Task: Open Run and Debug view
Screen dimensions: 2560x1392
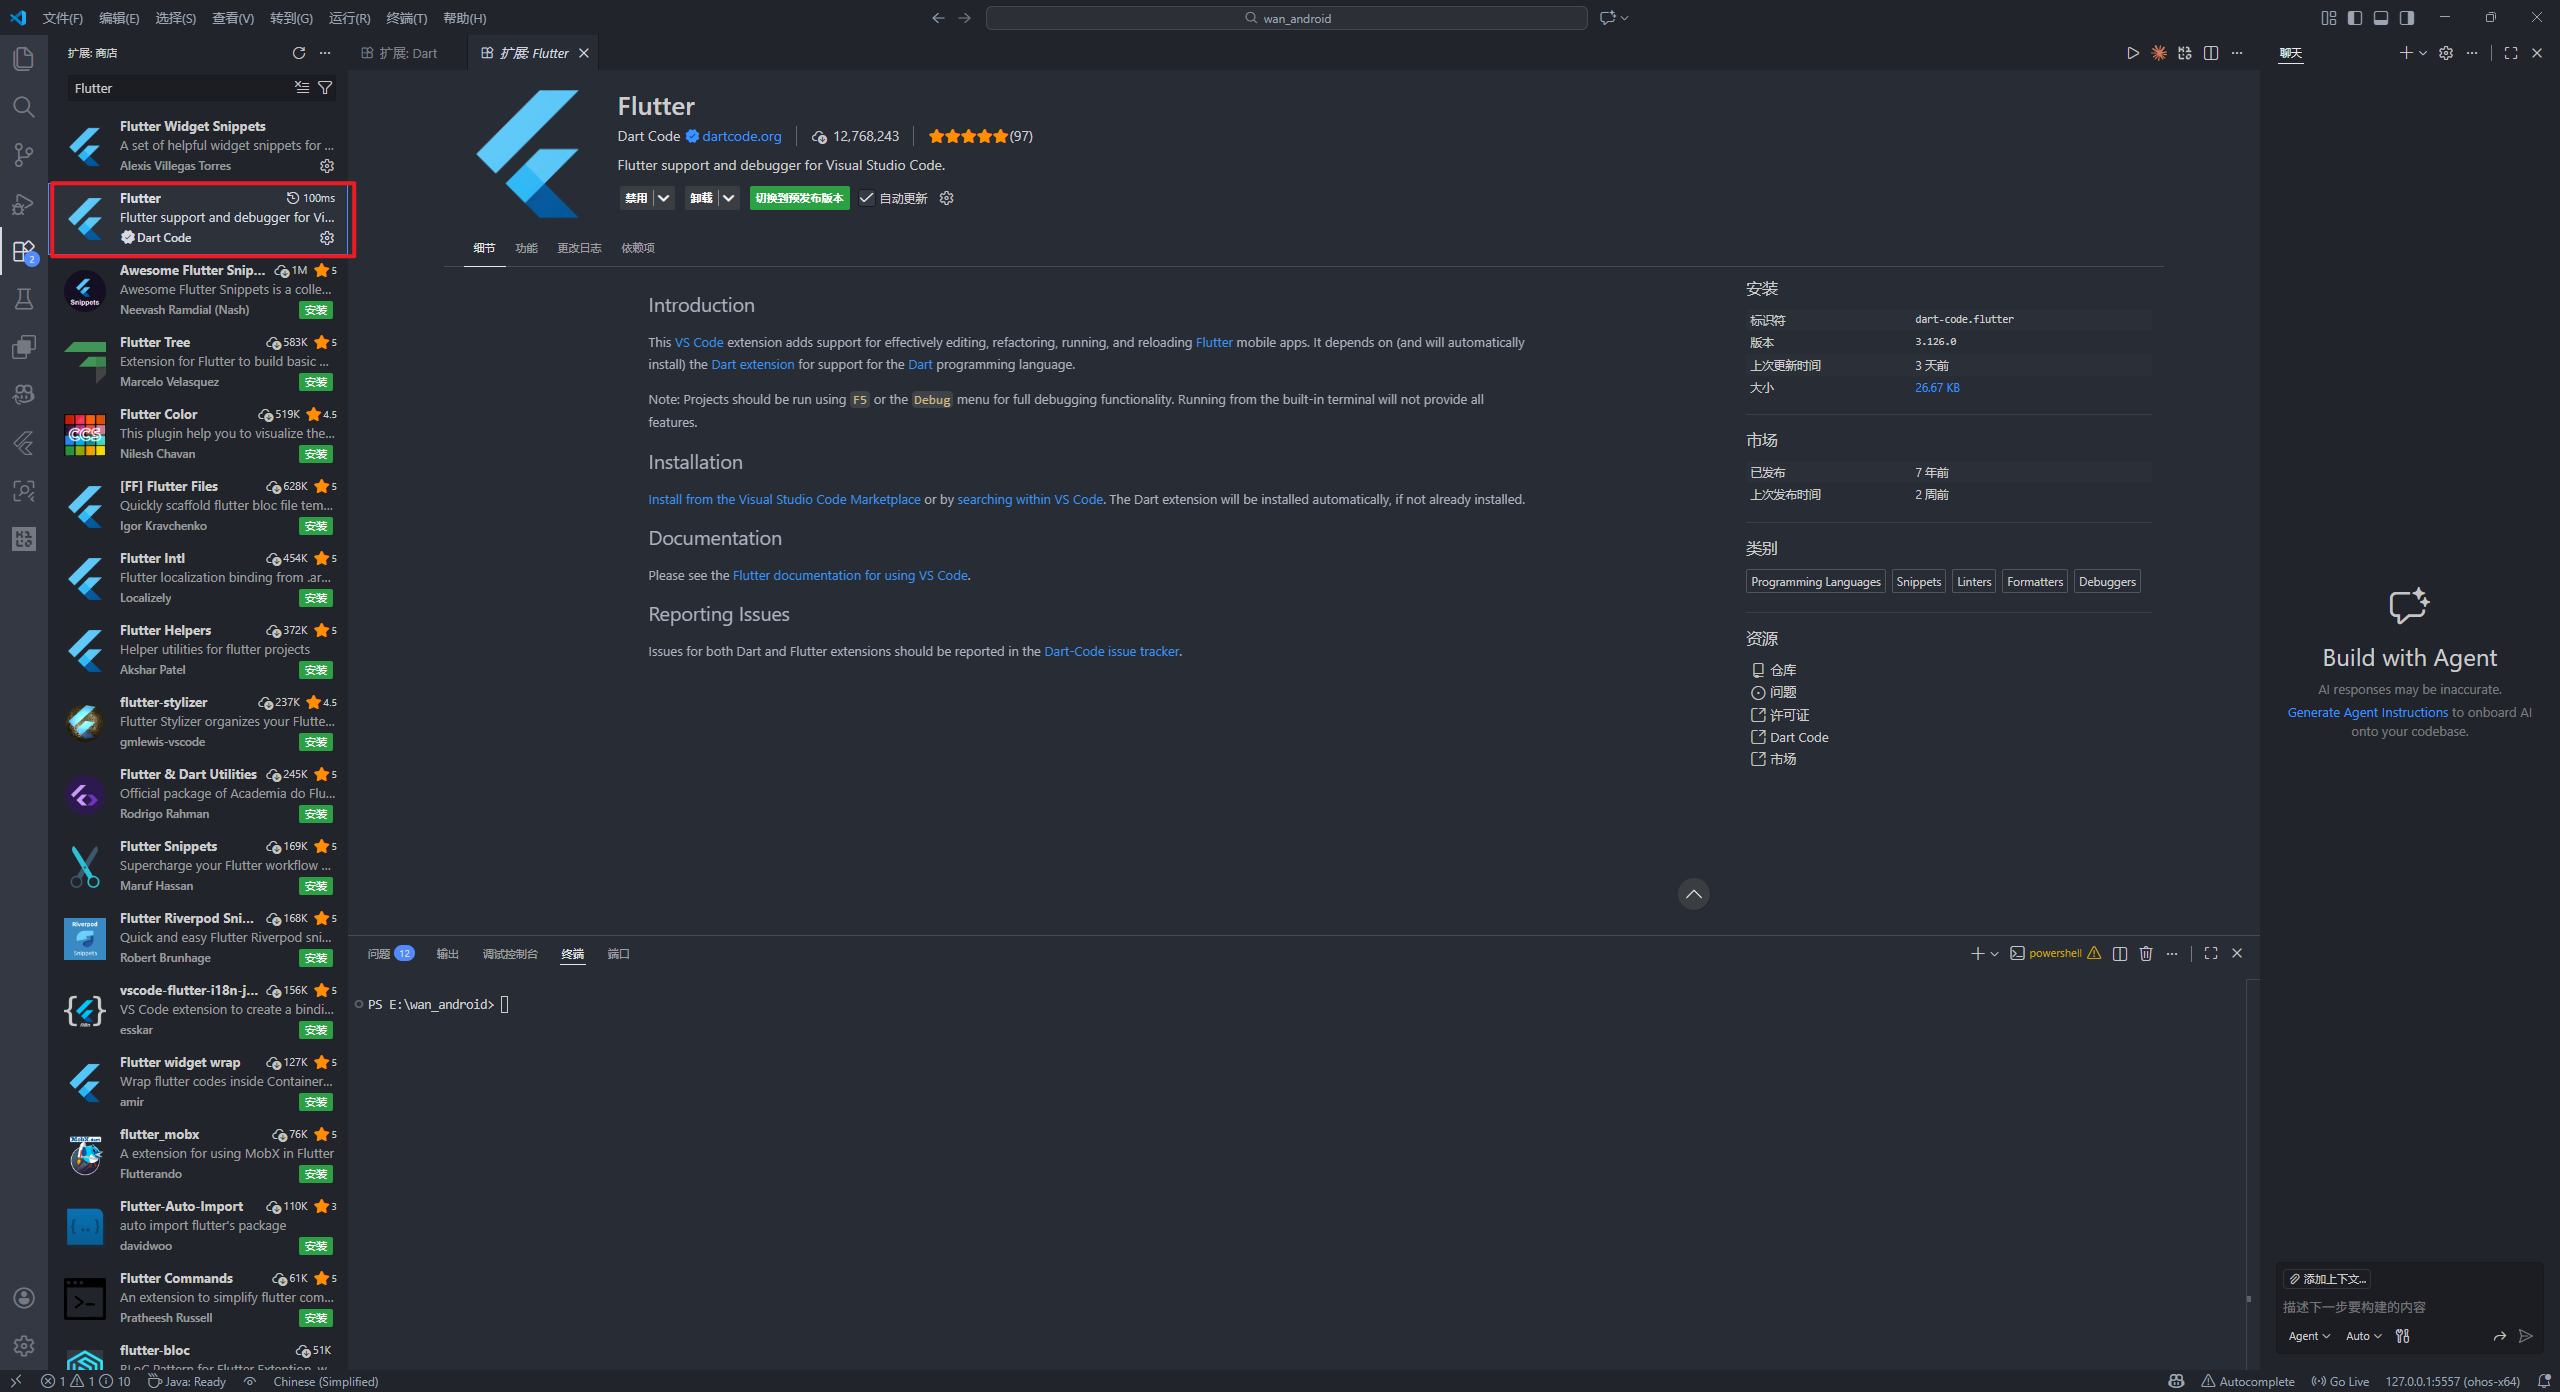Action: click(x=23, y=204)
